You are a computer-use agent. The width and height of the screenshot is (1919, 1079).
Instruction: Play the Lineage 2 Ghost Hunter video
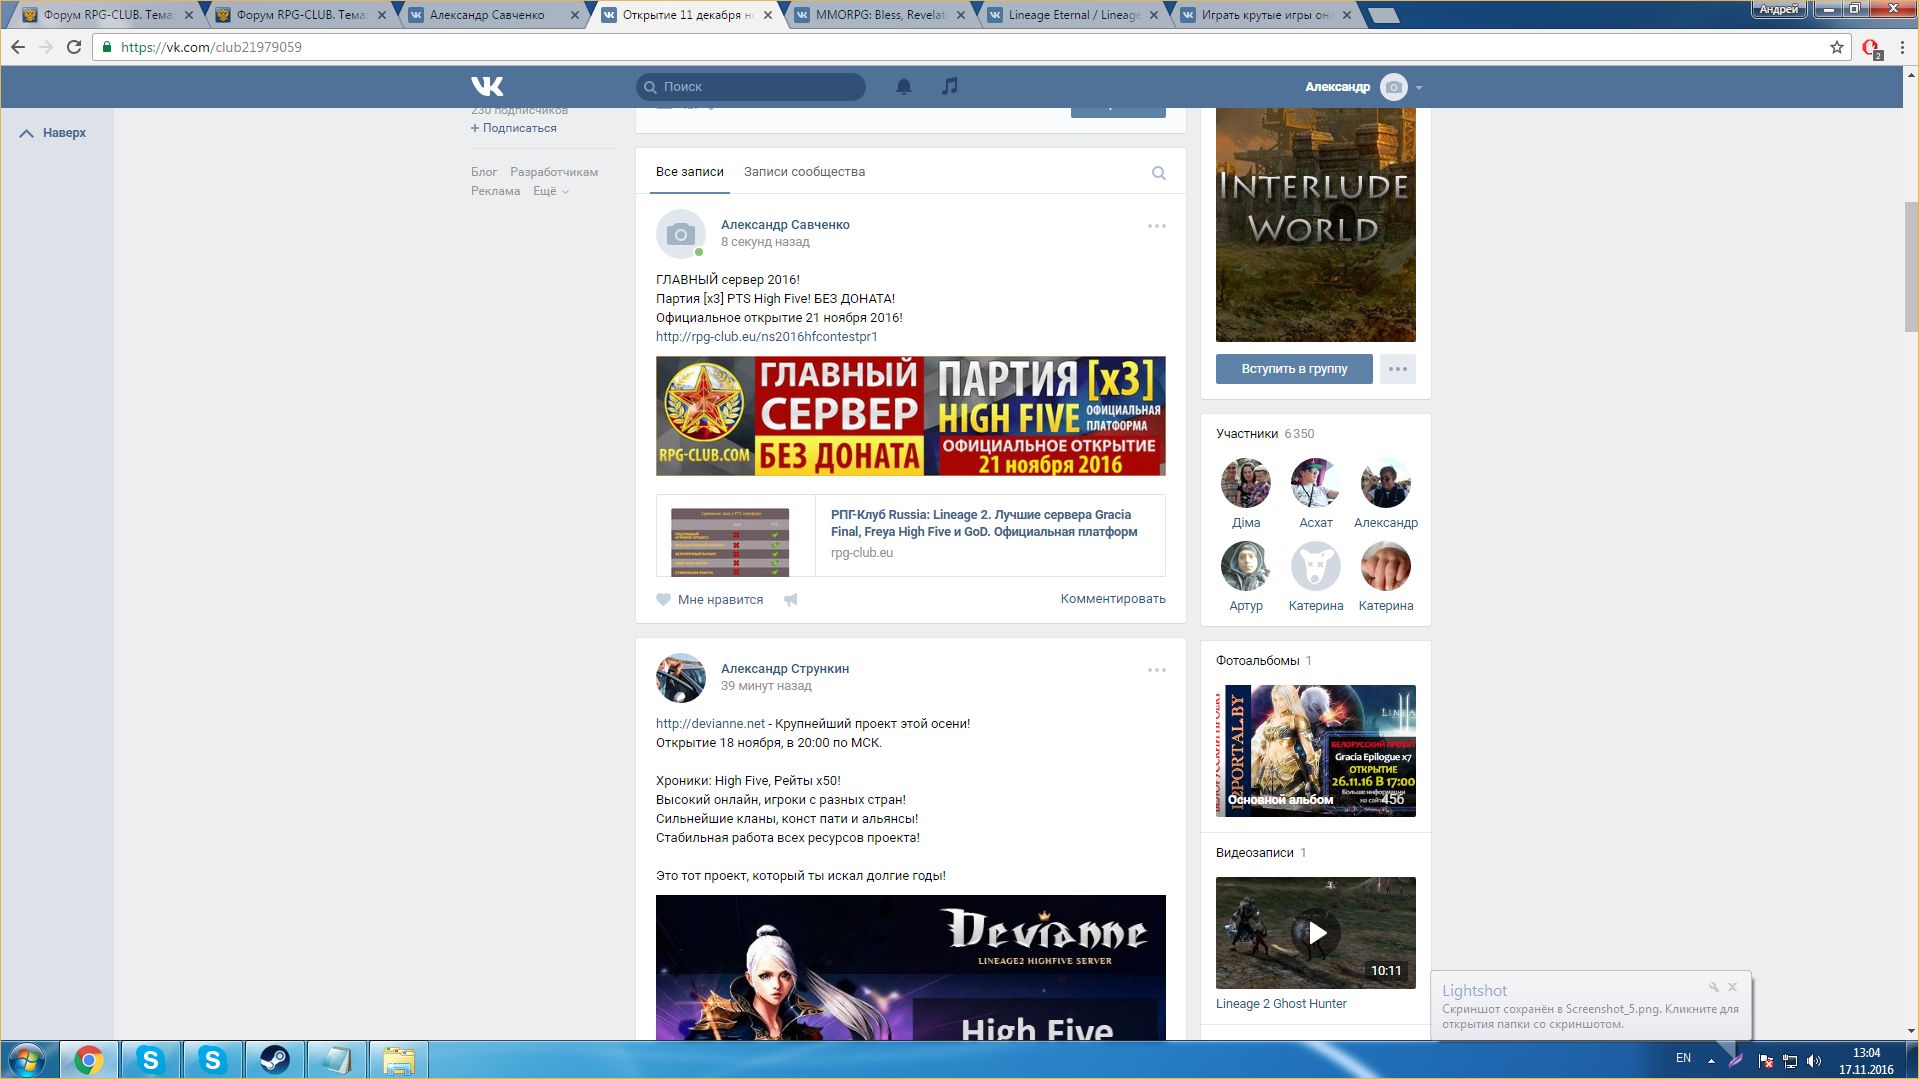1315,933
